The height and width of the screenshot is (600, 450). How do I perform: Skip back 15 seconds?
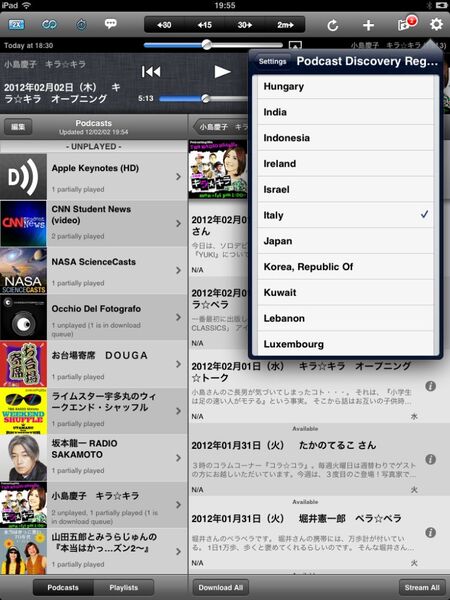click(x=205, y=25)
